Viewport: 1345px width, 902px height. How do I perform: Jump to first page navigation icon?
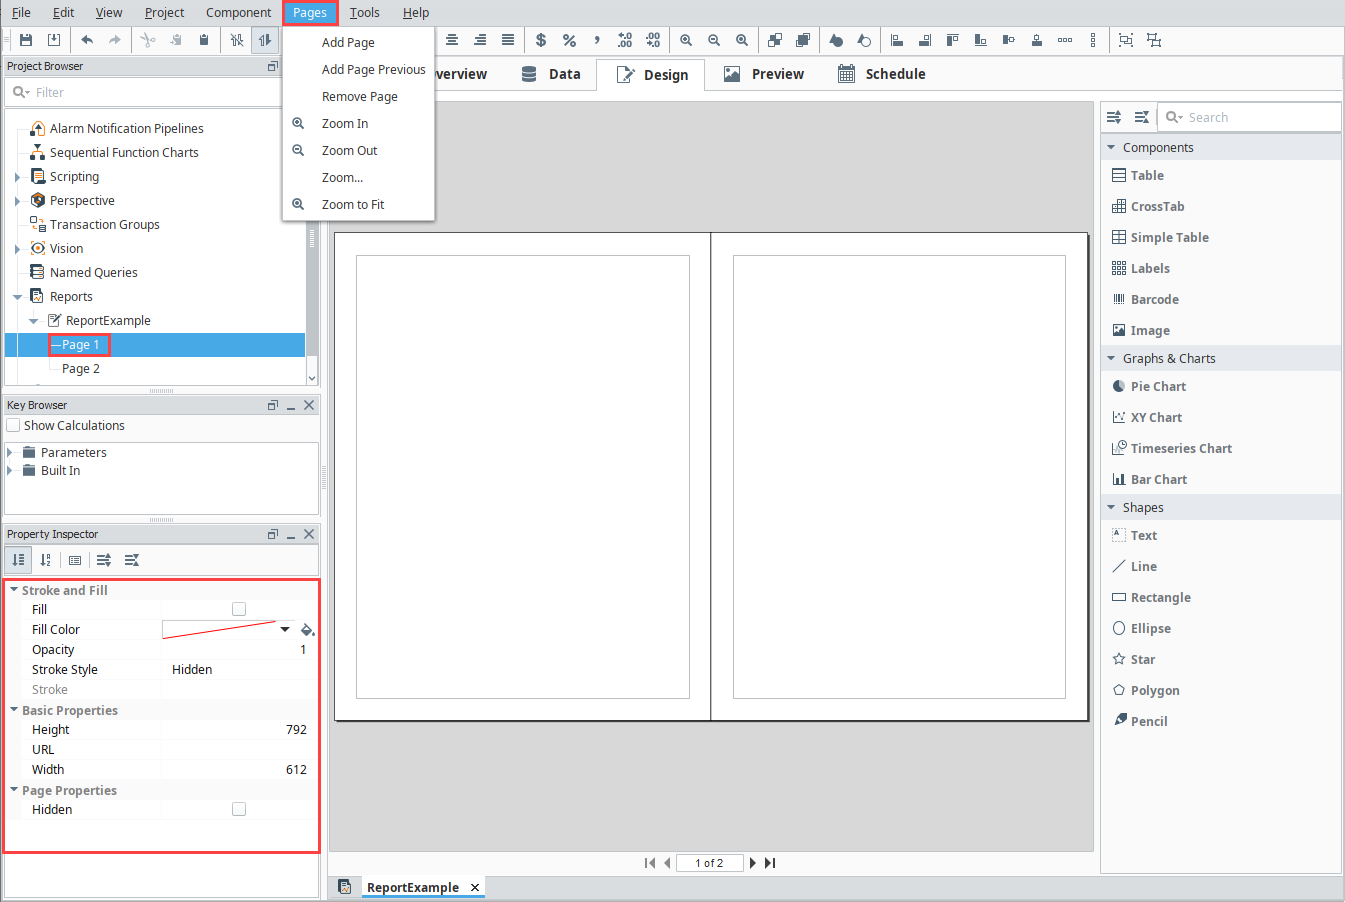click(x=650, y=863)
